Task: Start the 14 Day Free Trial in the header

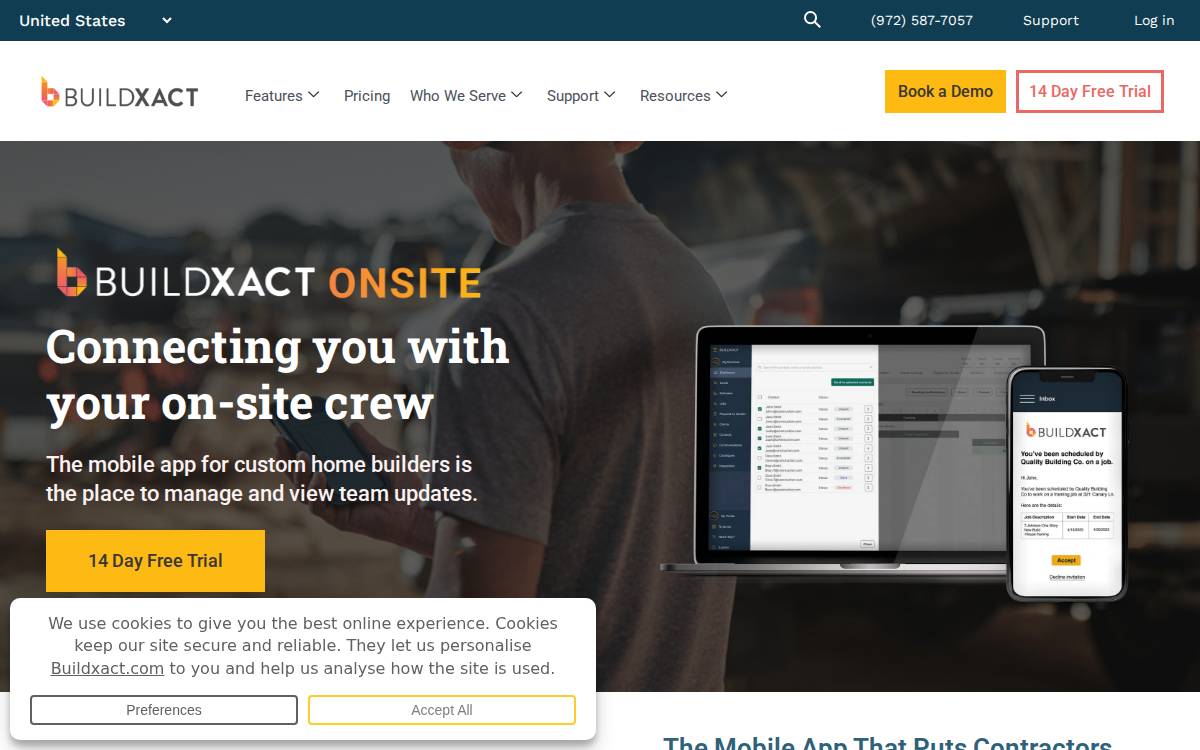Action: [x=1090, y=91]
